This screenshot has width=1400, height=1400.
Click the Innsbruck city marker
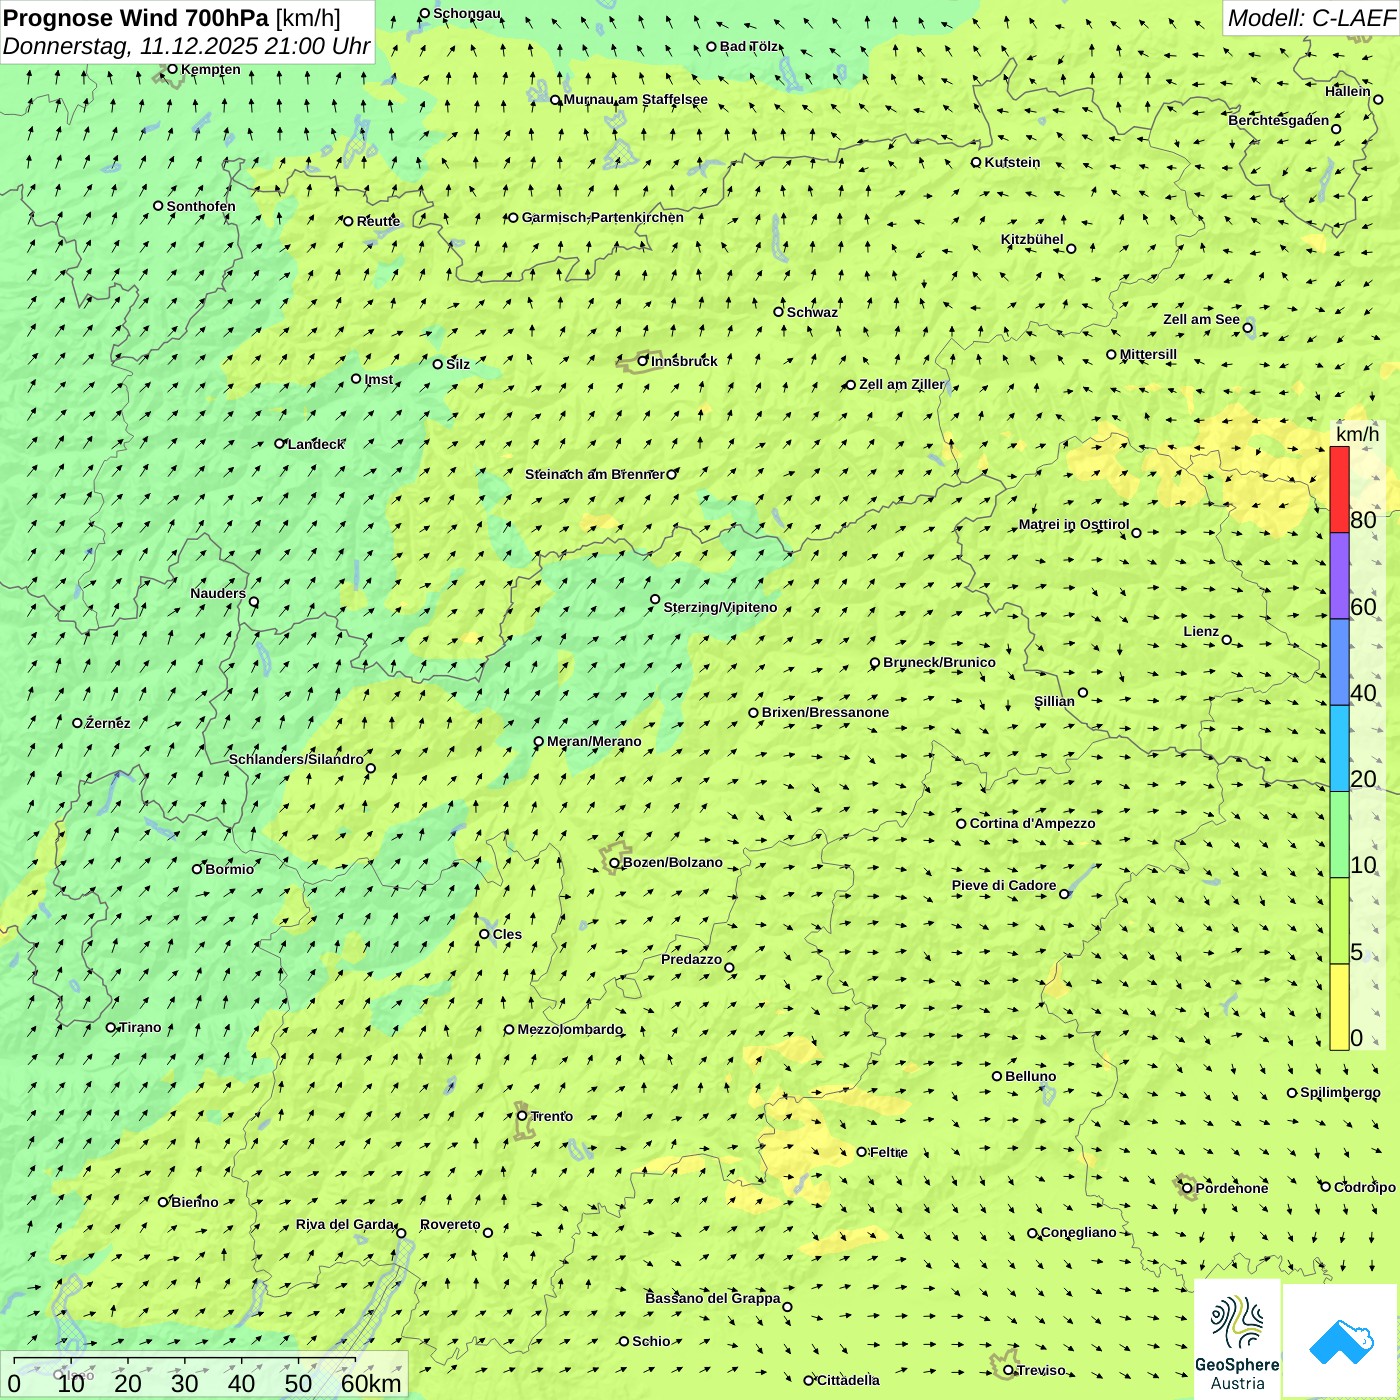643,361
